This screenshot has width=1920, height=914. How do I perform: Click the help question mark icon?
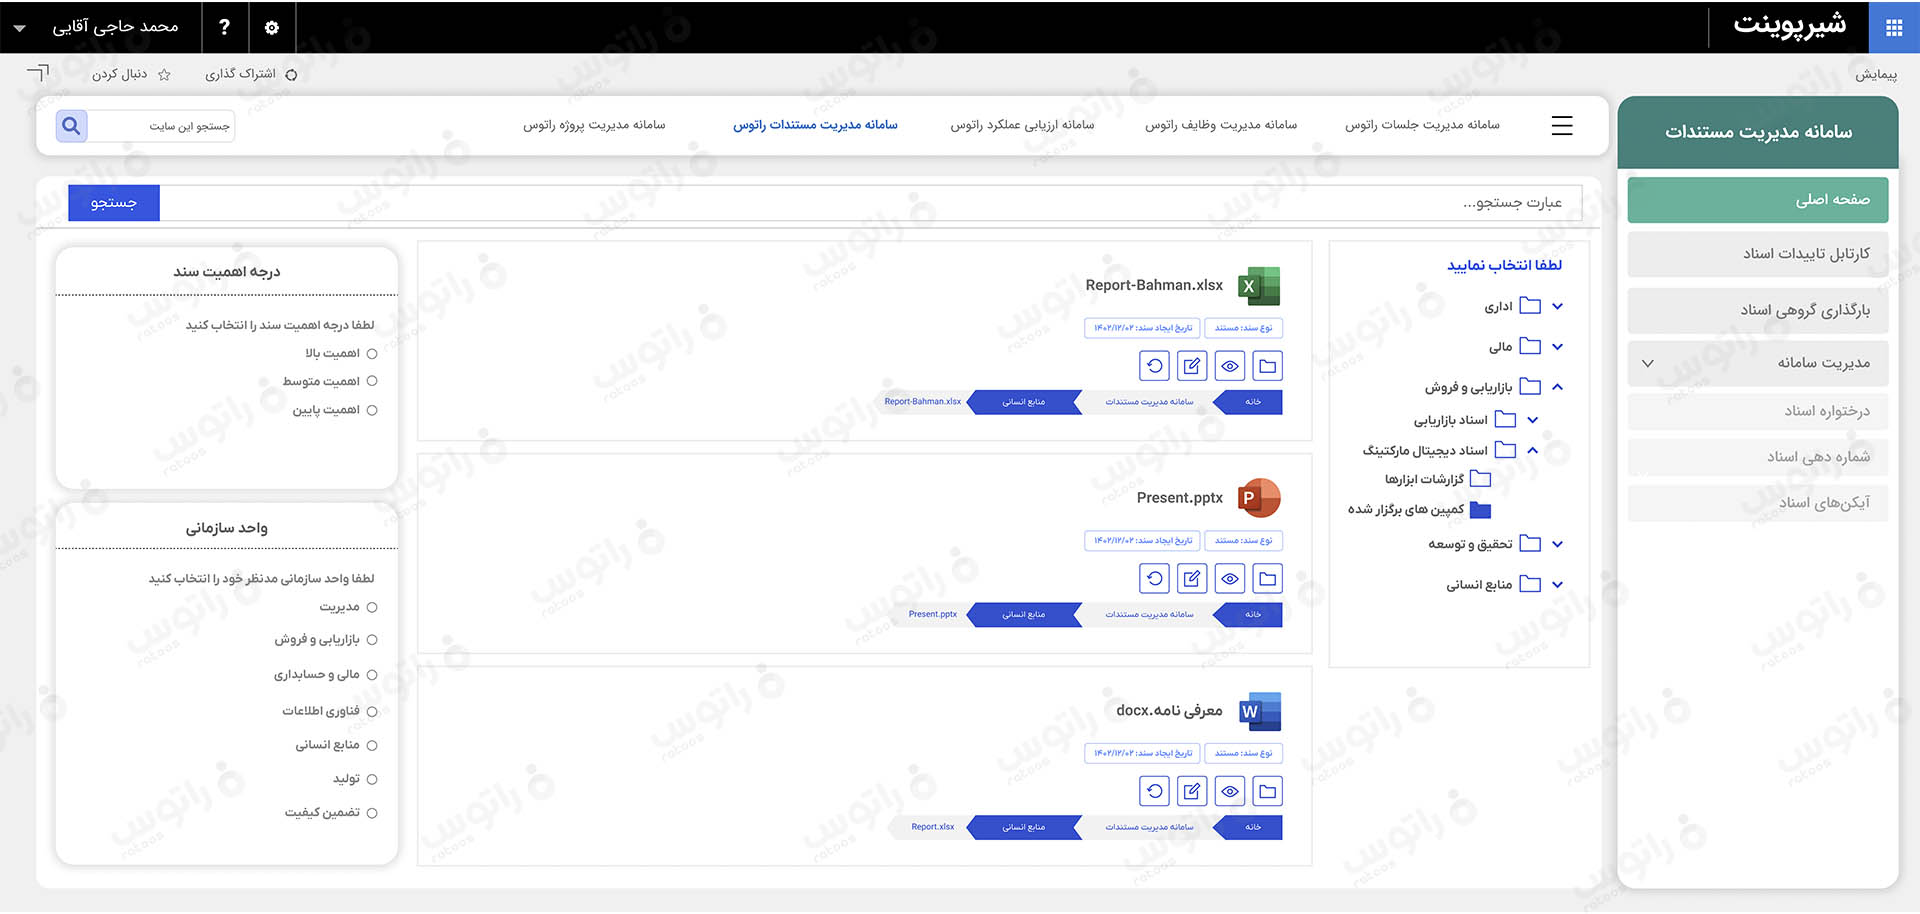click(224, 28)
